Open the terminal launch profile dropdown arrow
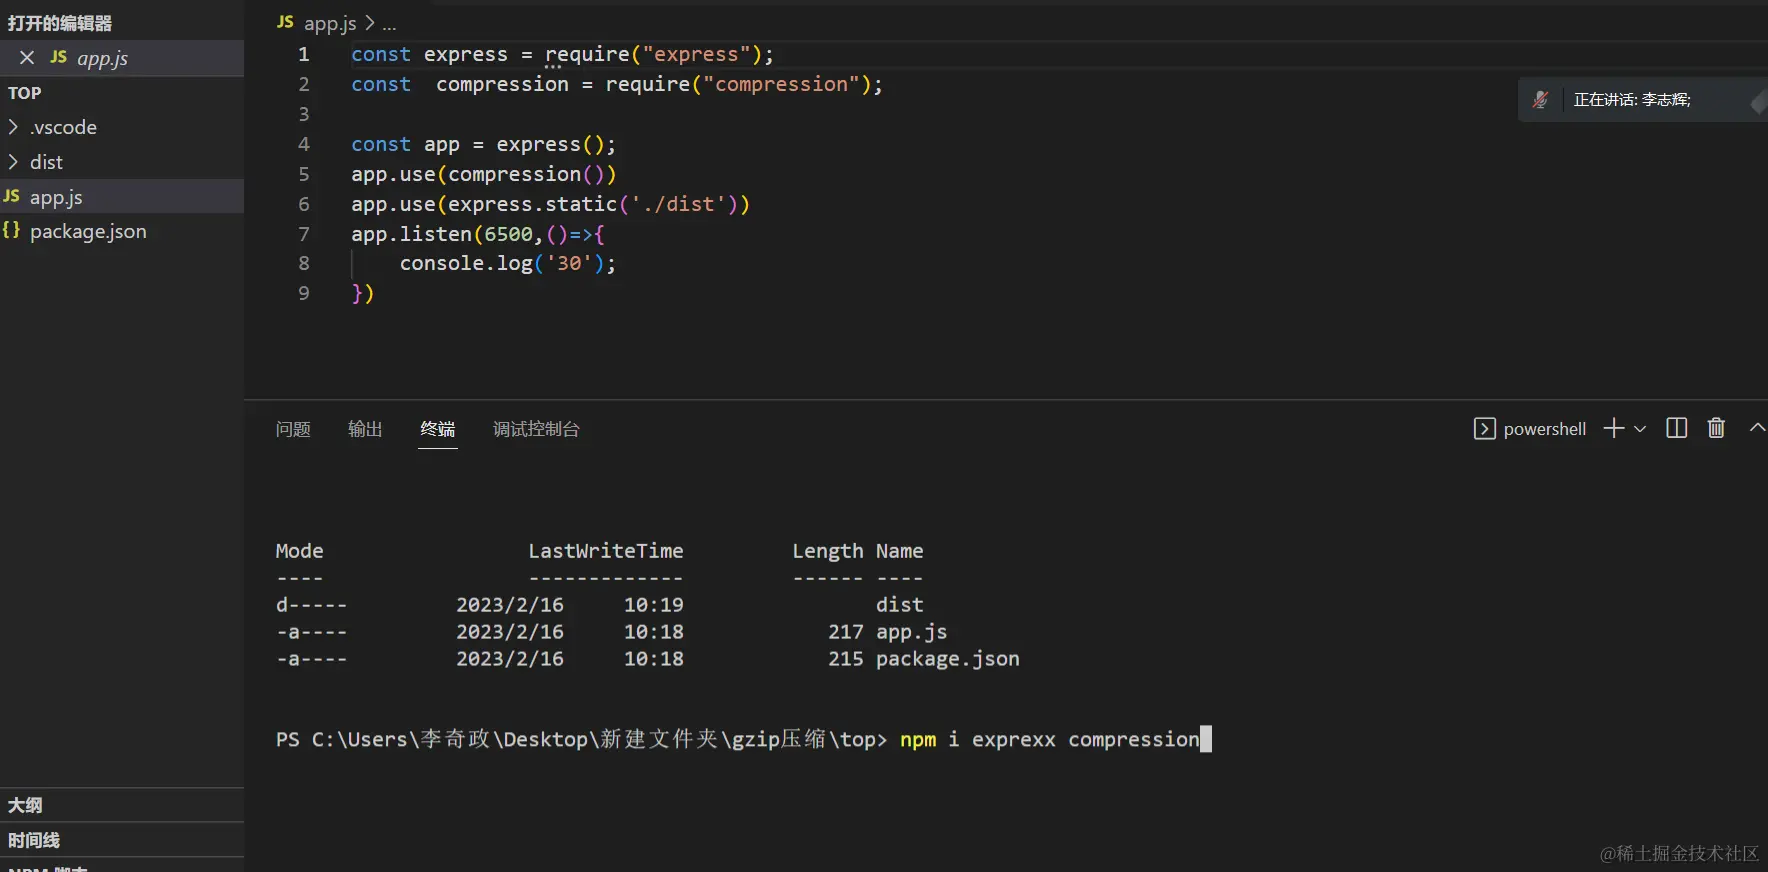This screenshot has height=872, width=1768. click(1640, 429)
